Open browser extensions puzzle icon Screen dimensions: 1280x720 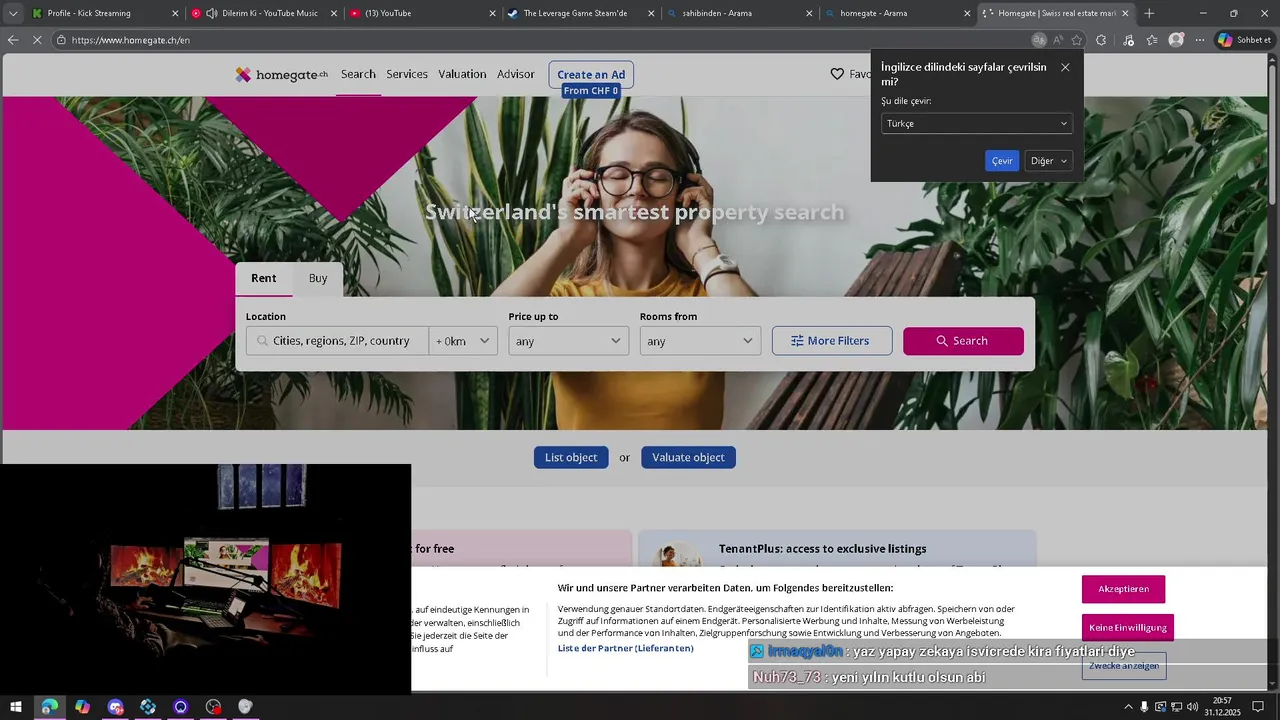(1101, 40)
